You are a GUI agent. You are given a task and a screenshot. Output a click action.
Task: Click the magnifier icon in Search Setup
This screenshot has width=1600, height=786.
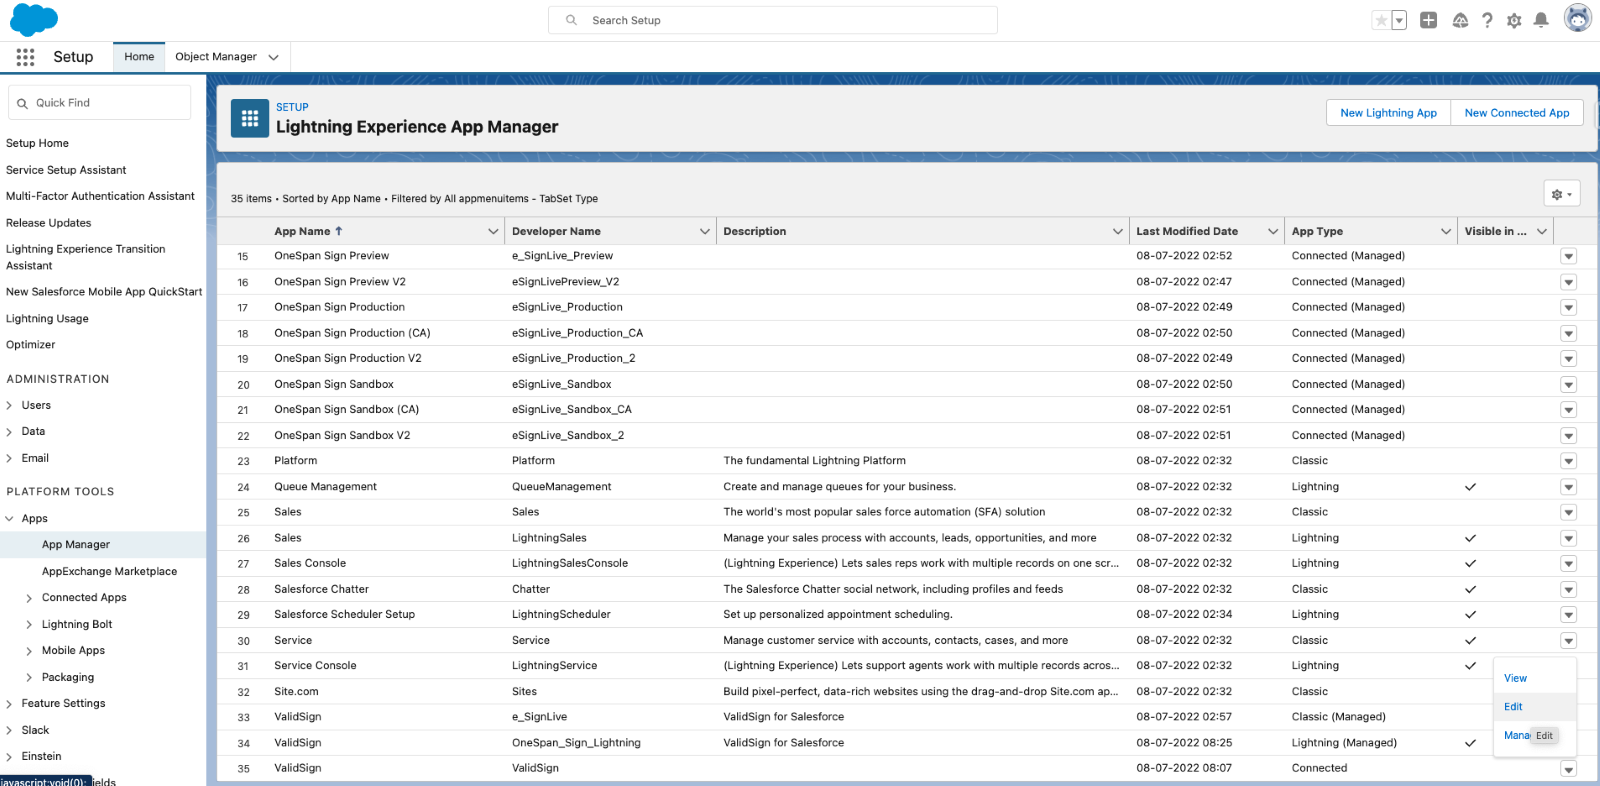(571, 20)
